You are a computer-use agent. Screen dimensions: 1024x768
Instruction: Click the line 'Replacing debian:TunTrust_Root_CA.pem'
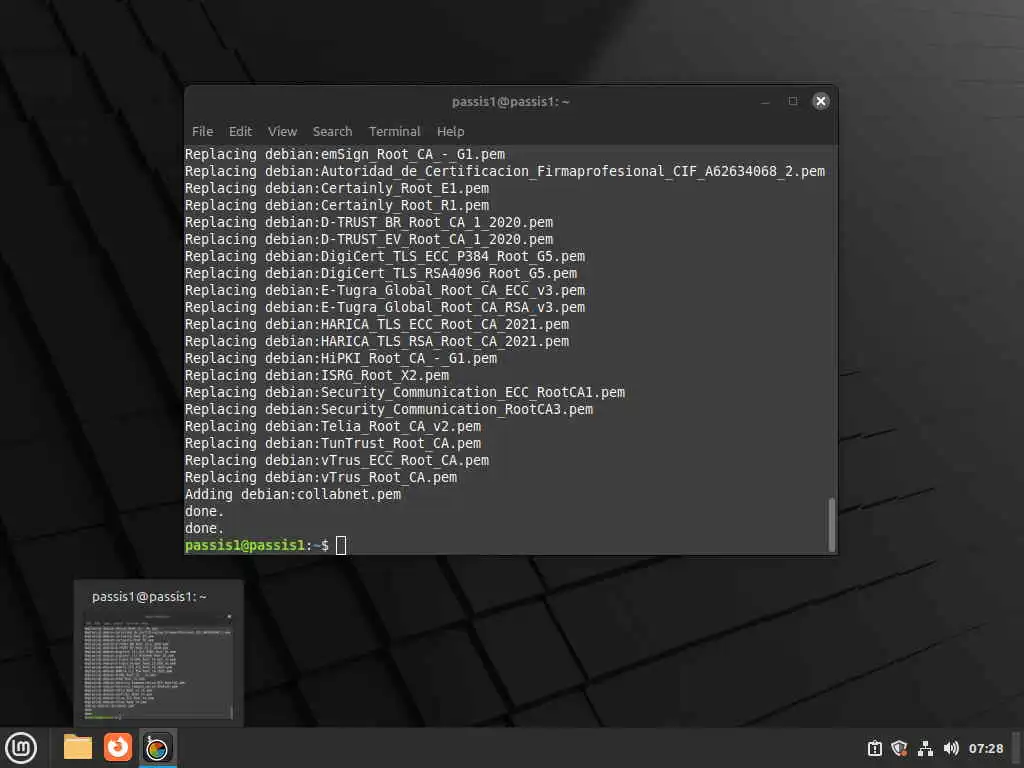332,443
